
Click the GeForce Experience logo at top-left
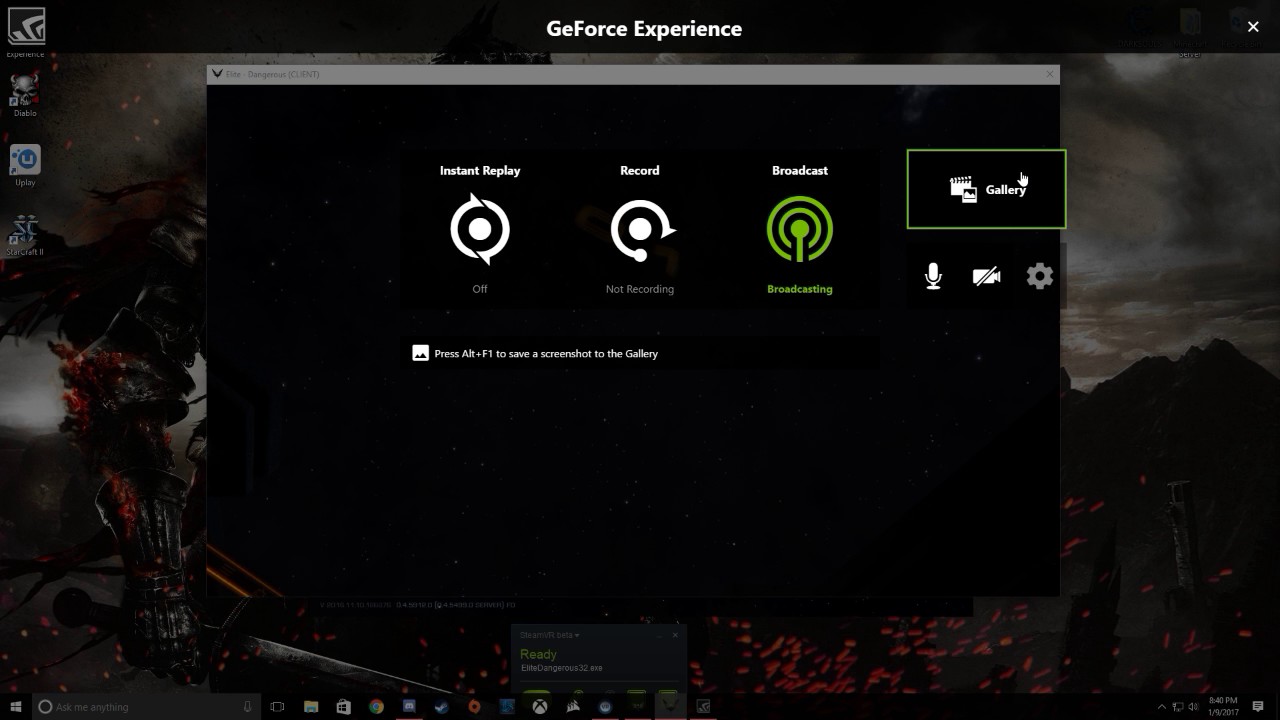tap(26, 27)
